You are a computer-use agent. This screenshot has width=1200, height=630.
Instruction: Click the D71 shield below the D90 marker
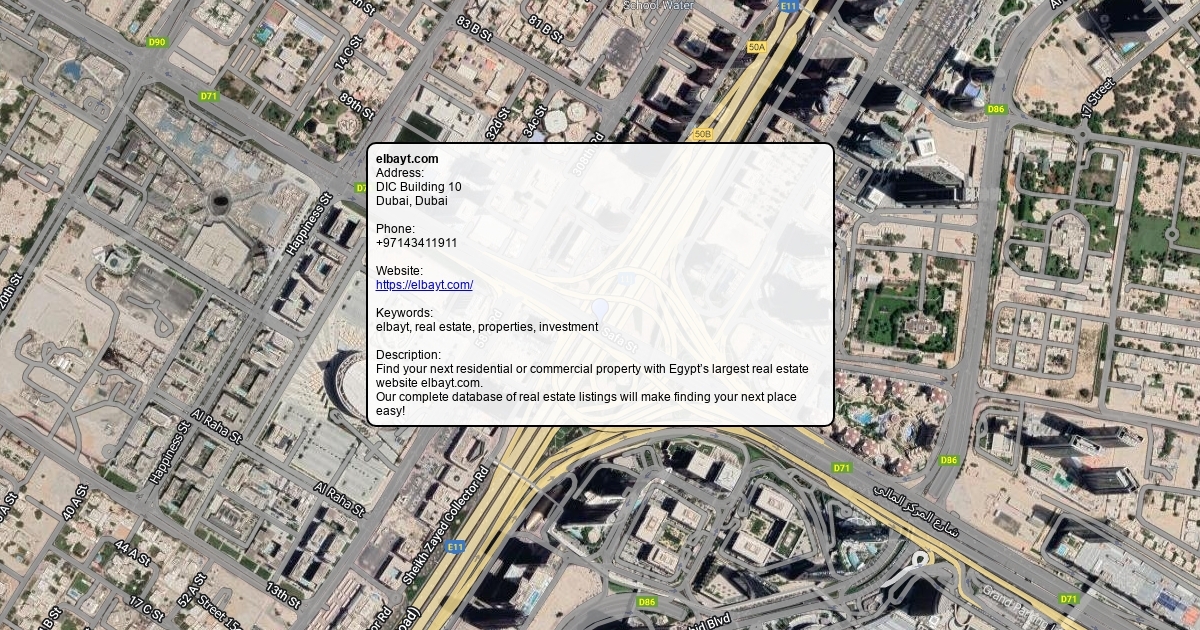pos(208,97)
